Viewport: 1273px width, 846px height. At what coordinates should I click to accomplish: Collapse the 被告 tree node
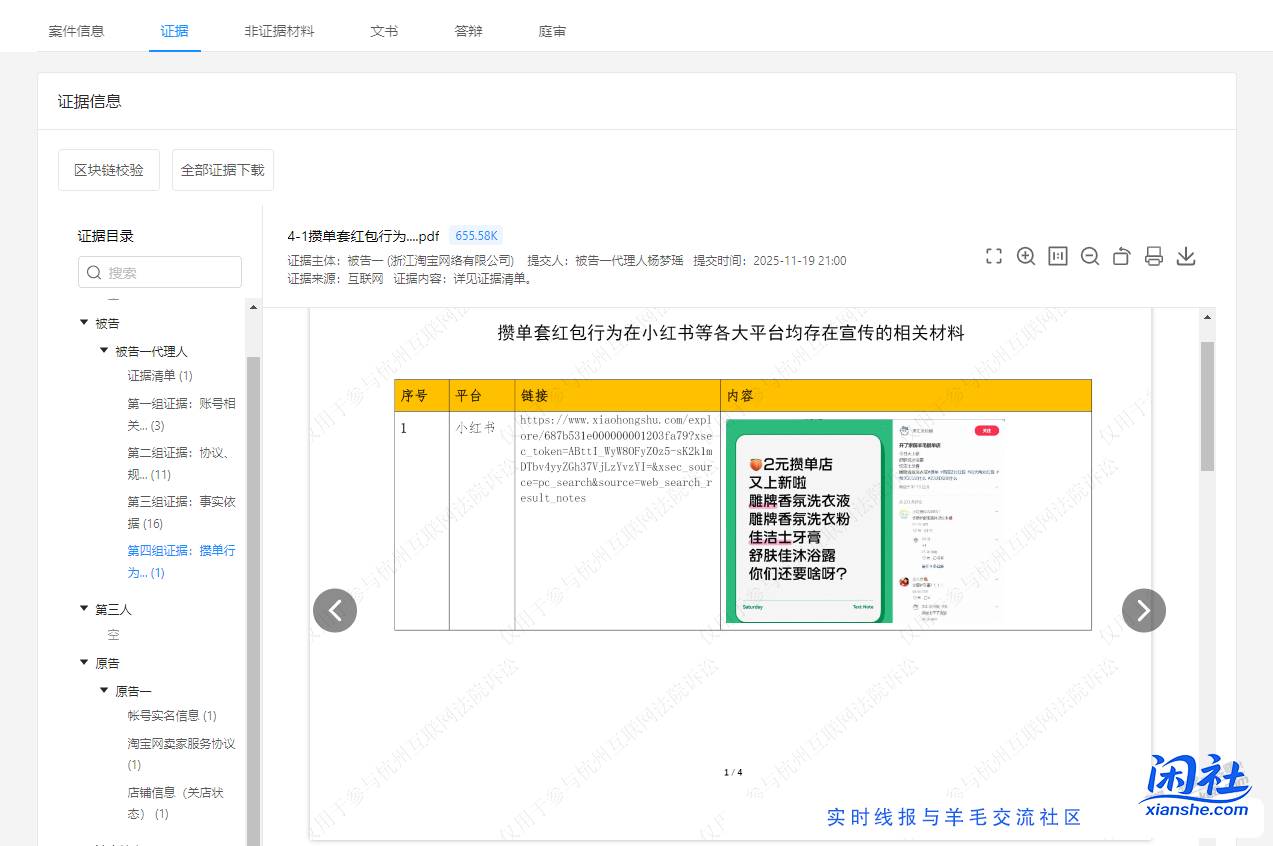pyautogui.click(x=84, y=322)
